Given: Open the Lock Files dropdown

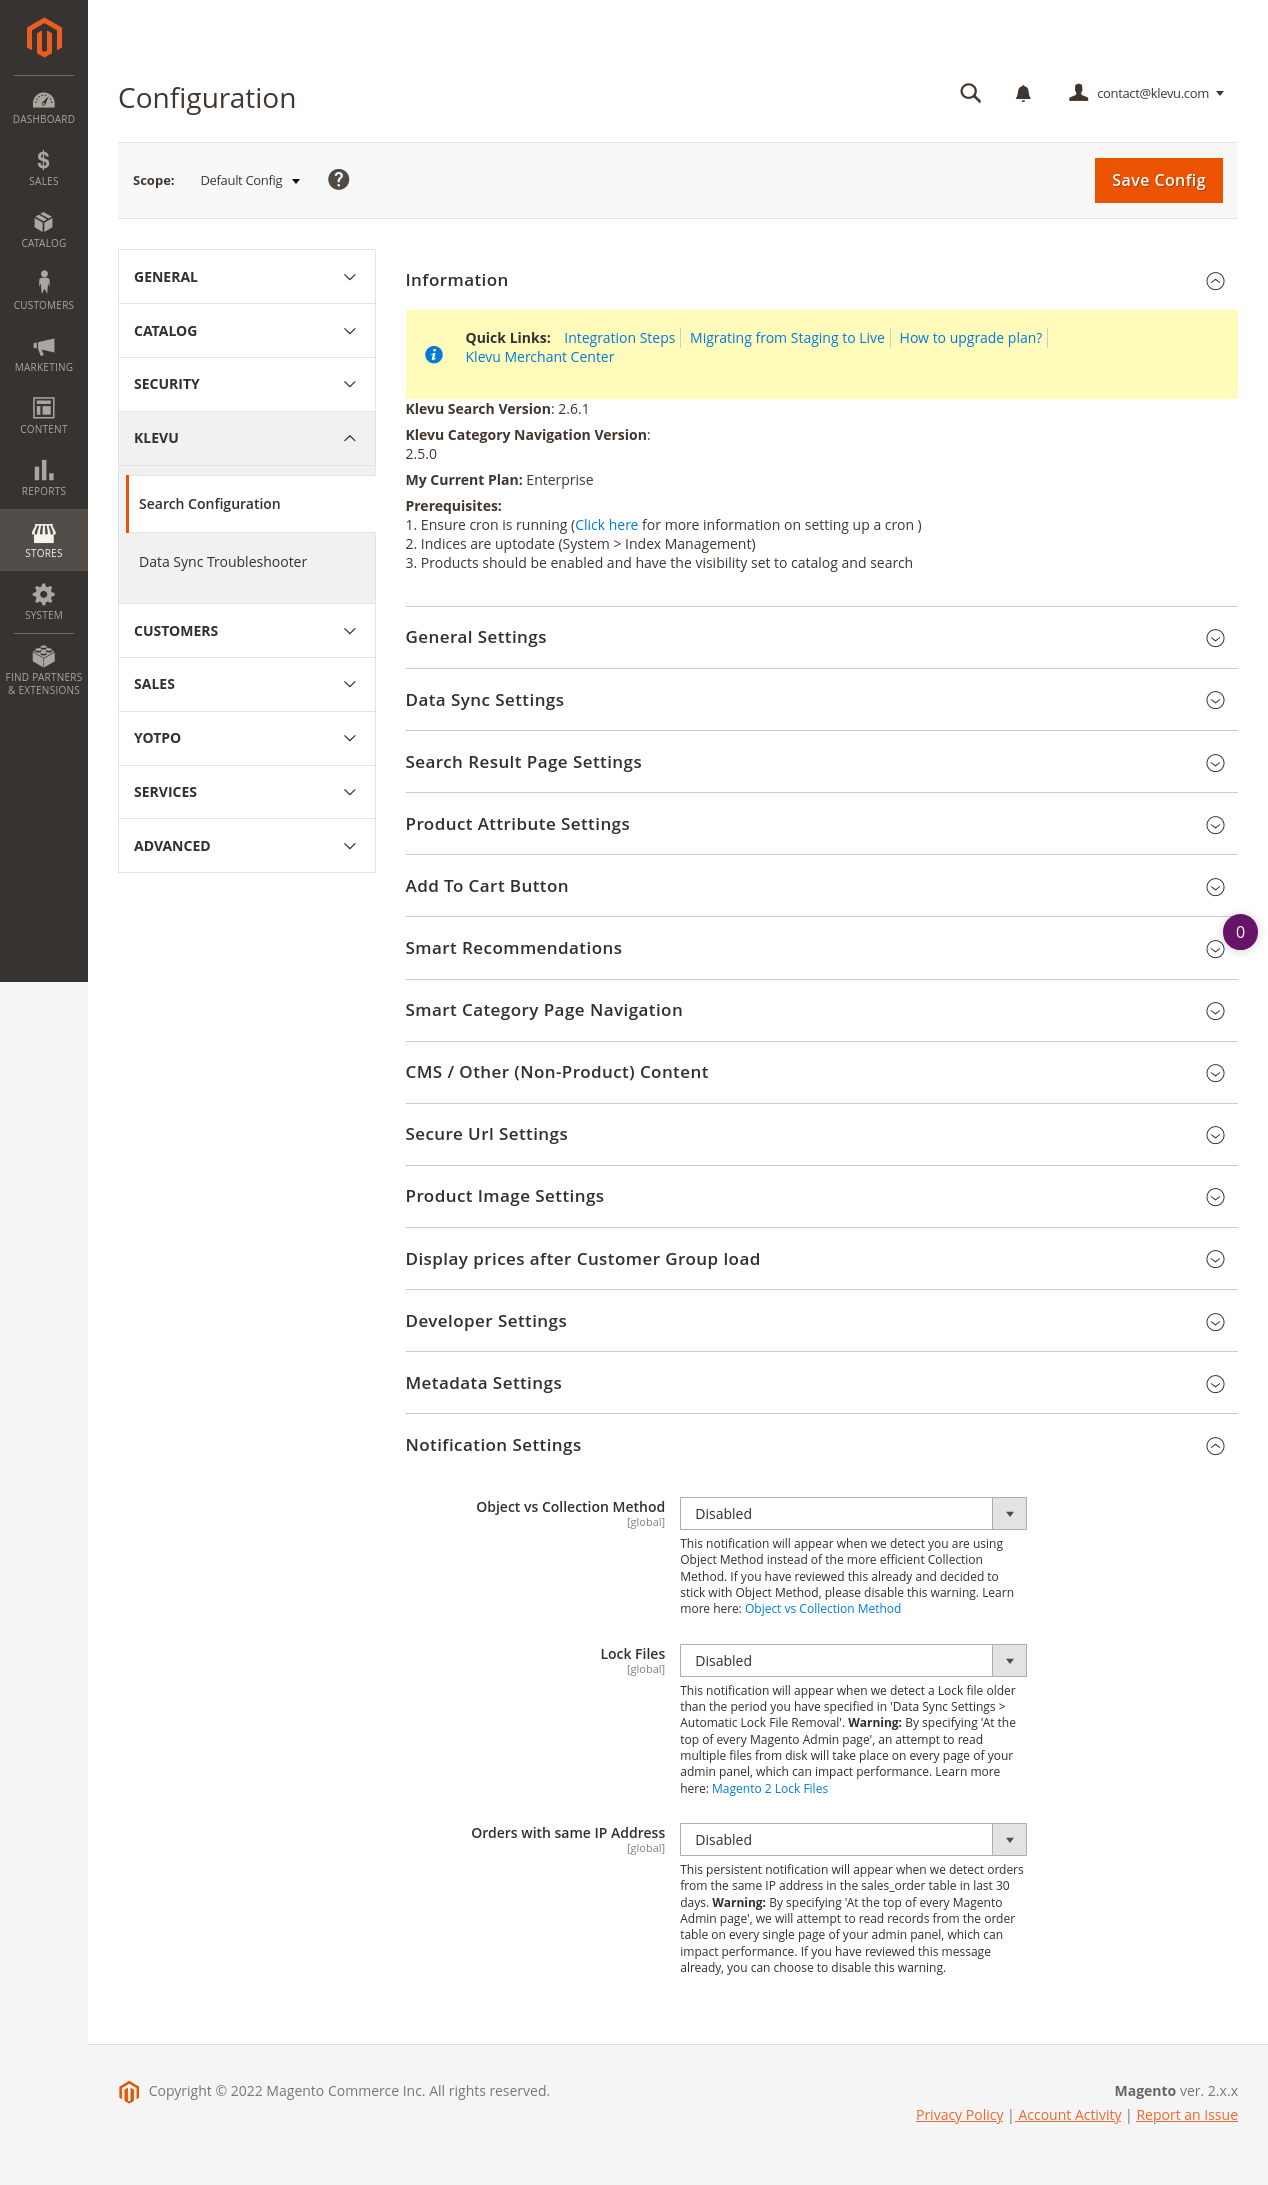Looking at the screenshot, I should (x=853, y=1661).
